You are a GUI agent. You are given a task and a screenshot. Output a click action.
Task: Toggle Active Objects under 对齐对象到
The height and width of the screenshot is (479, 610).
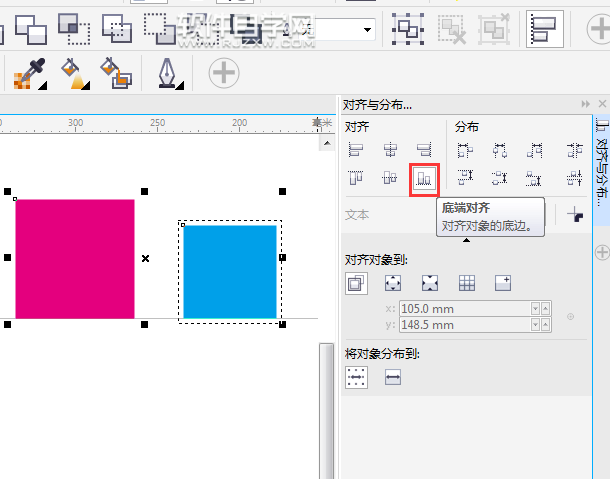[356, 283]
